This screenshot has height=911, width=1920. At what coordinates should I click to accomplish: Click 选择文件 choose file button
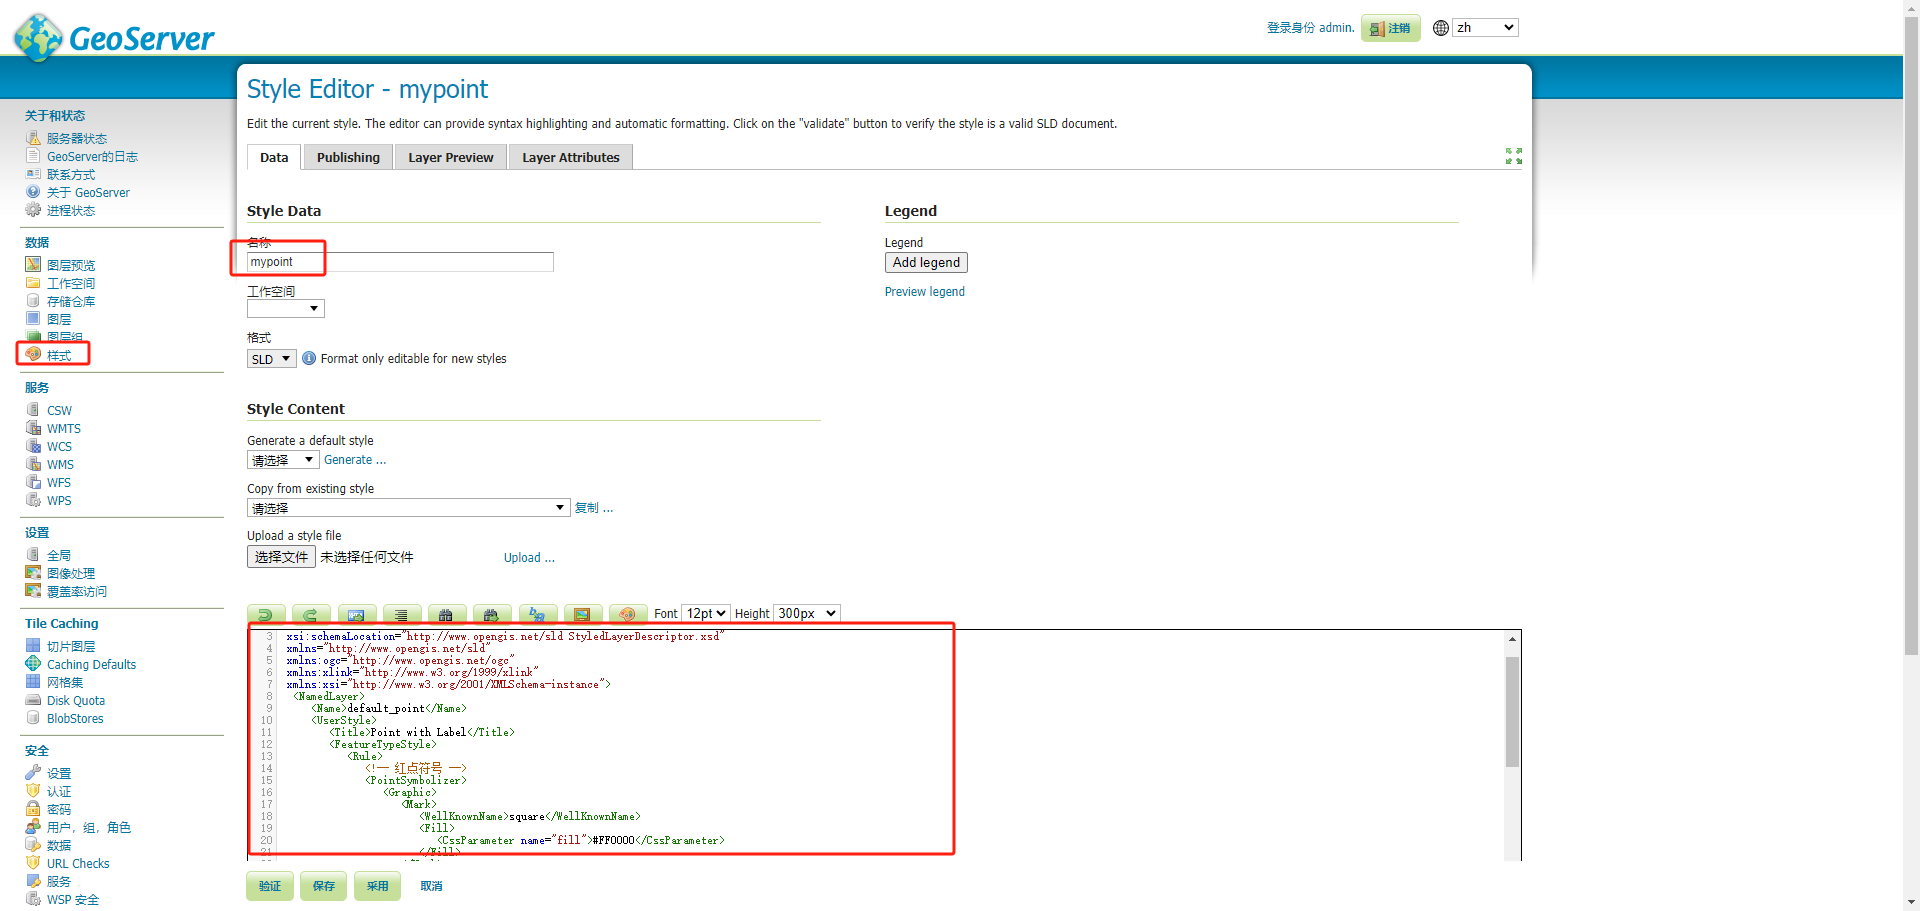tap(282, 557)
